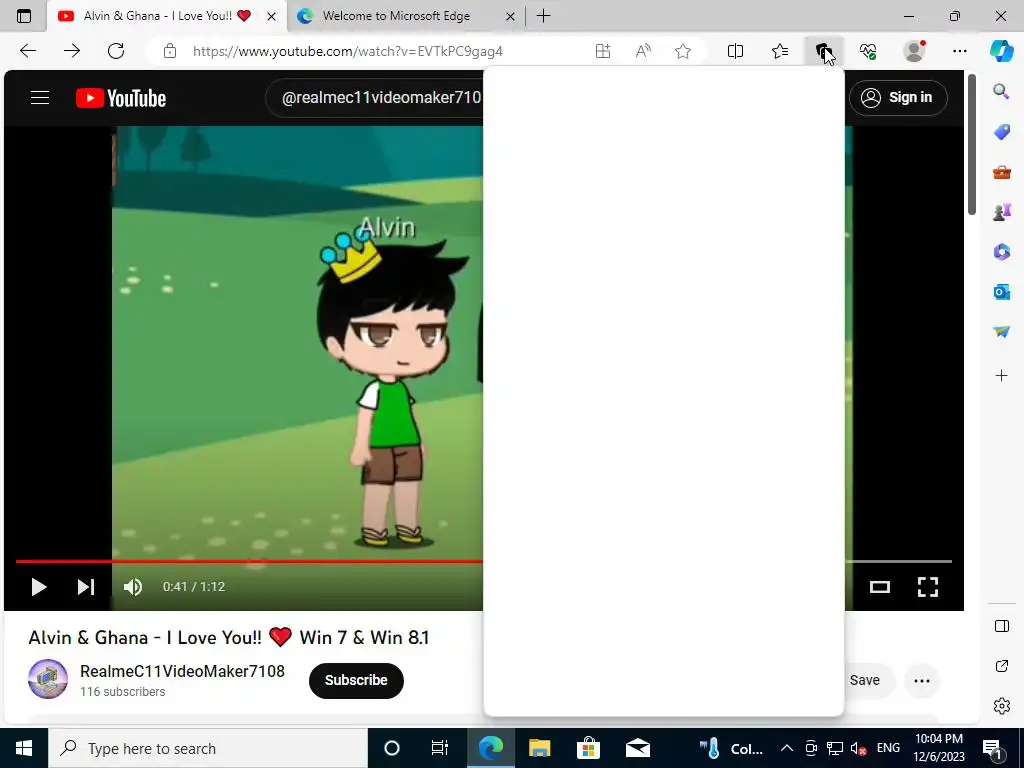
Task: Open Settings and more ellipsis menu
Action: (959, 51)
